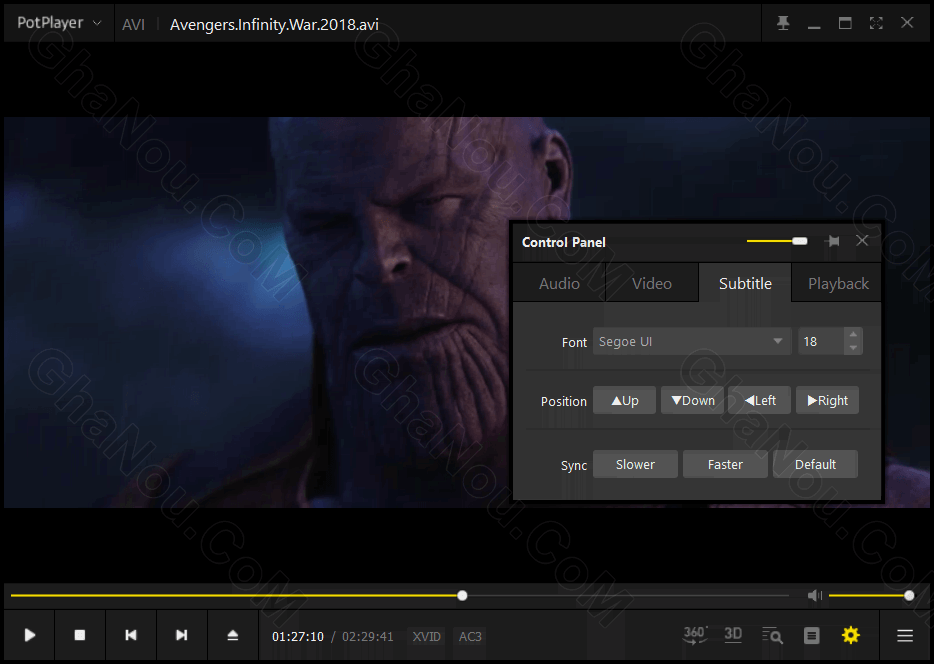Move subtitle position Down

tap(692, 400)
